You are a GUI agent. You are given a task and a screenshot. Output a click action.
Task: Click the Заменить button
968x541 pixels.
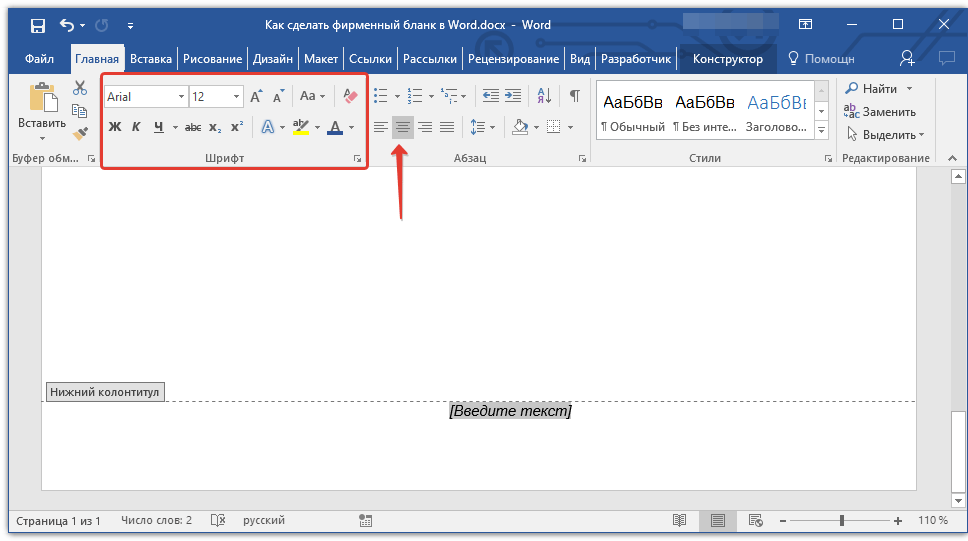coord(880,112)
